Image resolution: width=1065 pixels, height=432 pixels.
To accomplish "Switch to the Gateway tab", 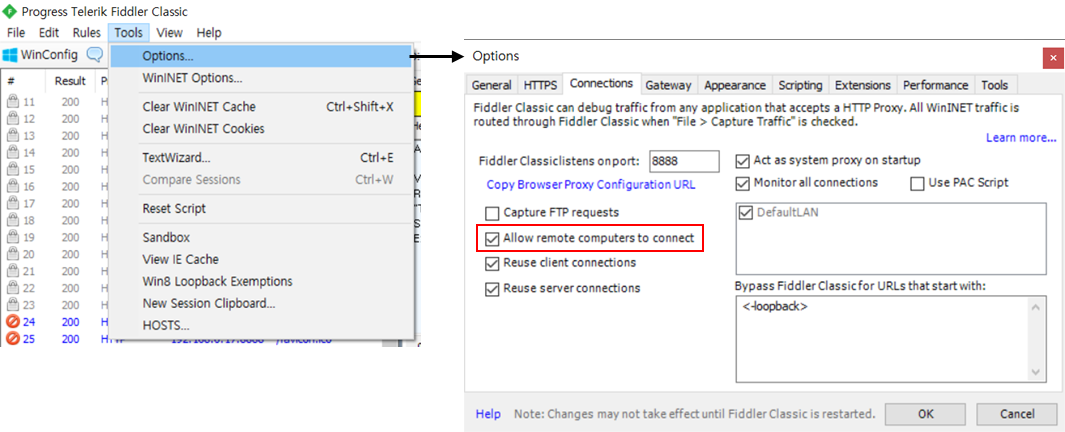I will point(669,85).
